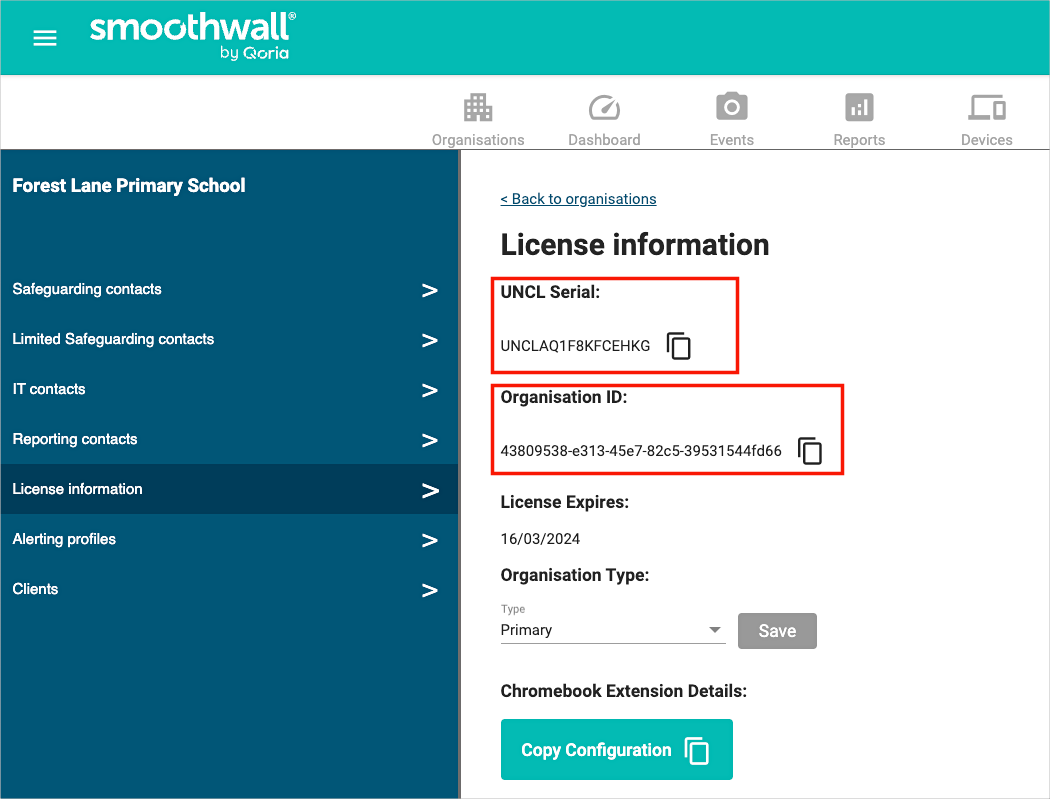Screen dimensions: 1050x799
Task: Click the Smoothwall by Qoria logo
Action: [192, 37]
